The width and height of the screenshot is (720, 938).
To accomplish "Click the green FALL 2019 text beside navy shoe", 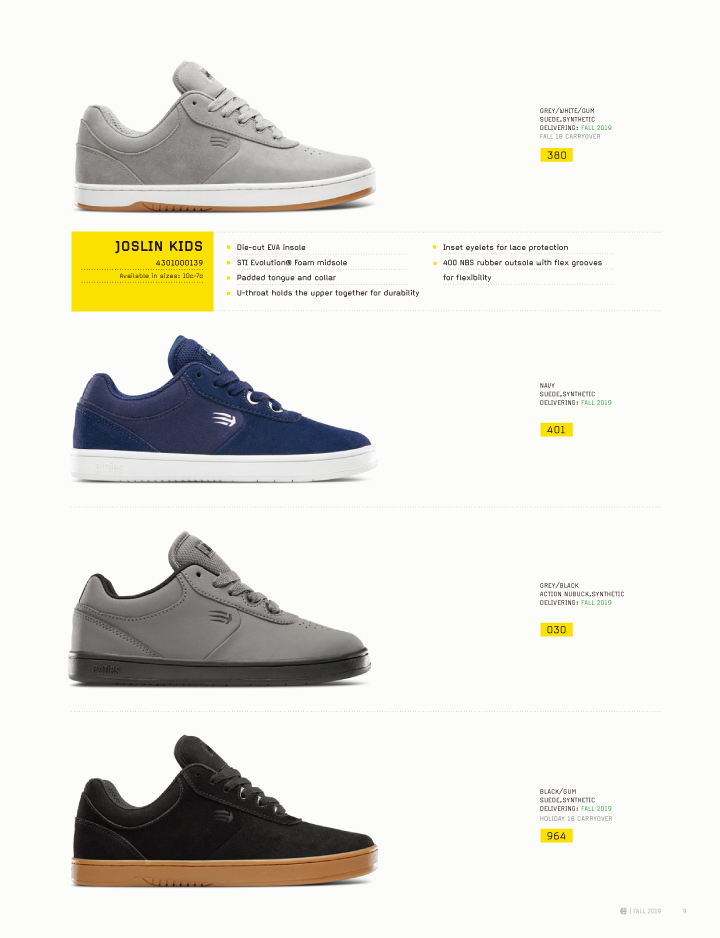I will click(596, 403).
